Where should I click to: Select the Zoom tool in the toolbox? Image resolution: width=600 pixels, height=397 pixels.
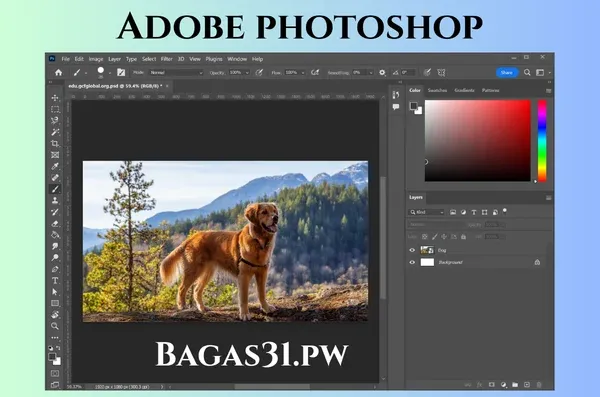pyautogui.click(x=55, y=326)
